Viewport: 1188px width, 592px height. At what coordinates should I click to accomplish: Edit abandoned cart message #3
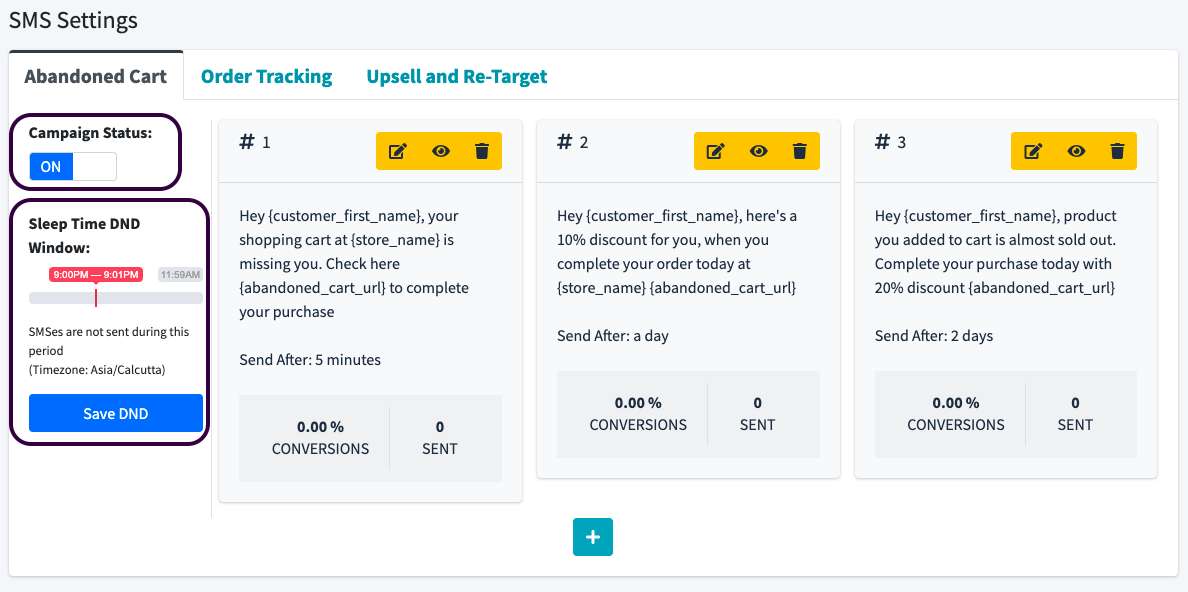pyautogui.click(x=1033, y=151)
